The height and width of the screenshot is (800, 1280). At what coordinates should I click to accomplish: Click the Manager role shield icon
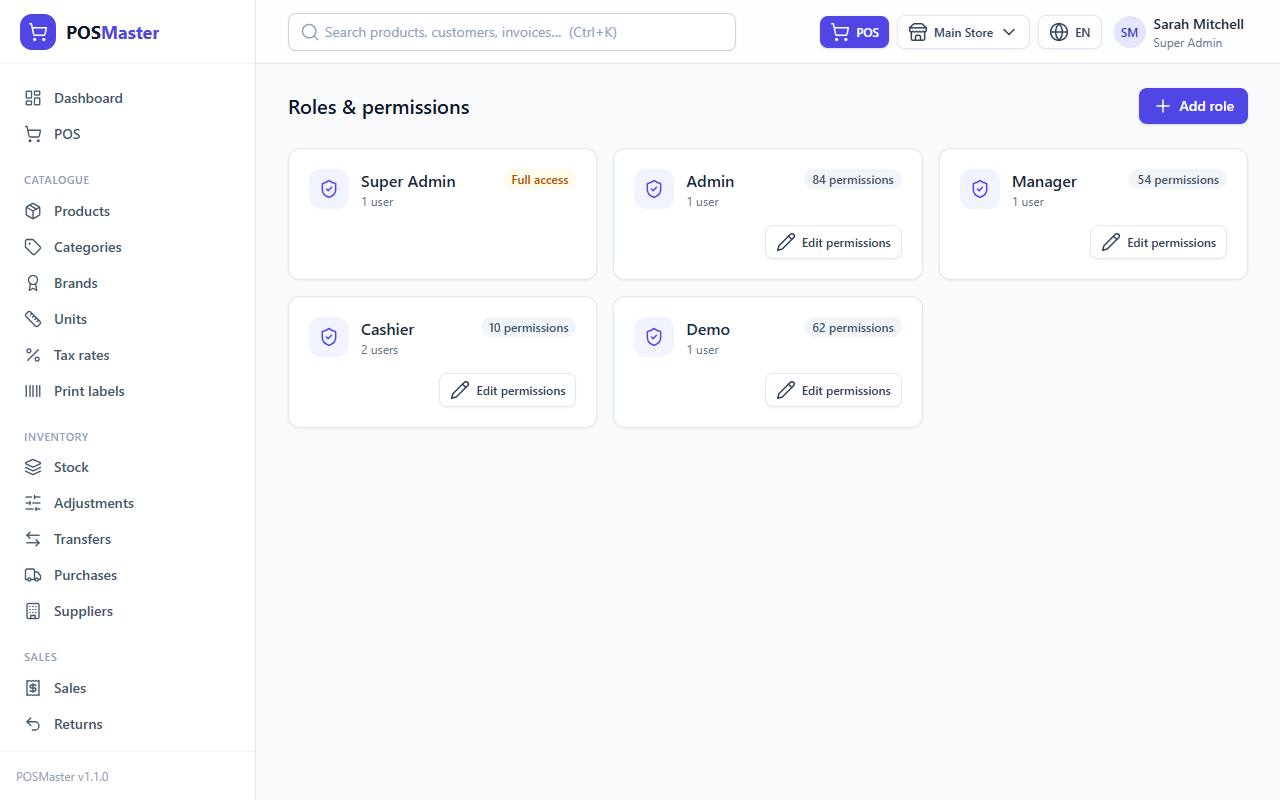tap(980, 189)
